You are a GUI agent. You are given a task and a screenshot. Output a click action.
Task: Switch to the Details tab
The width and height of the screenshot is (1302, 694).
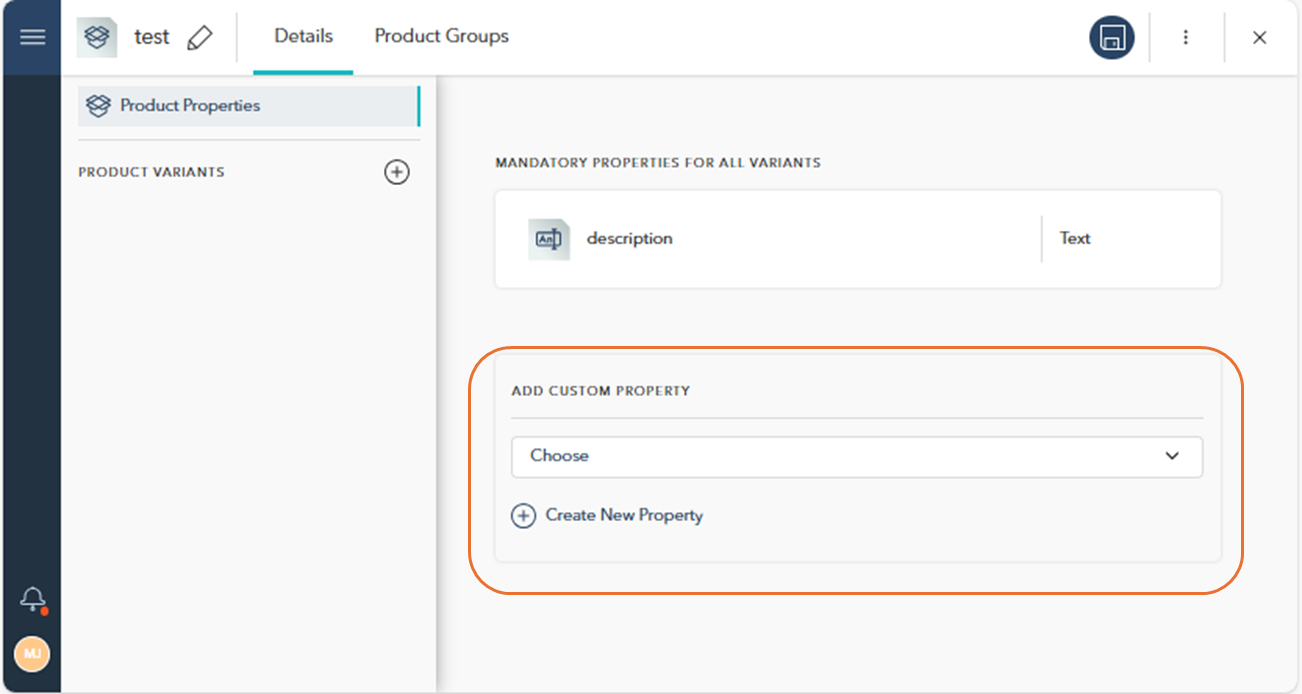pyautogui.click(x=304, y=36)
